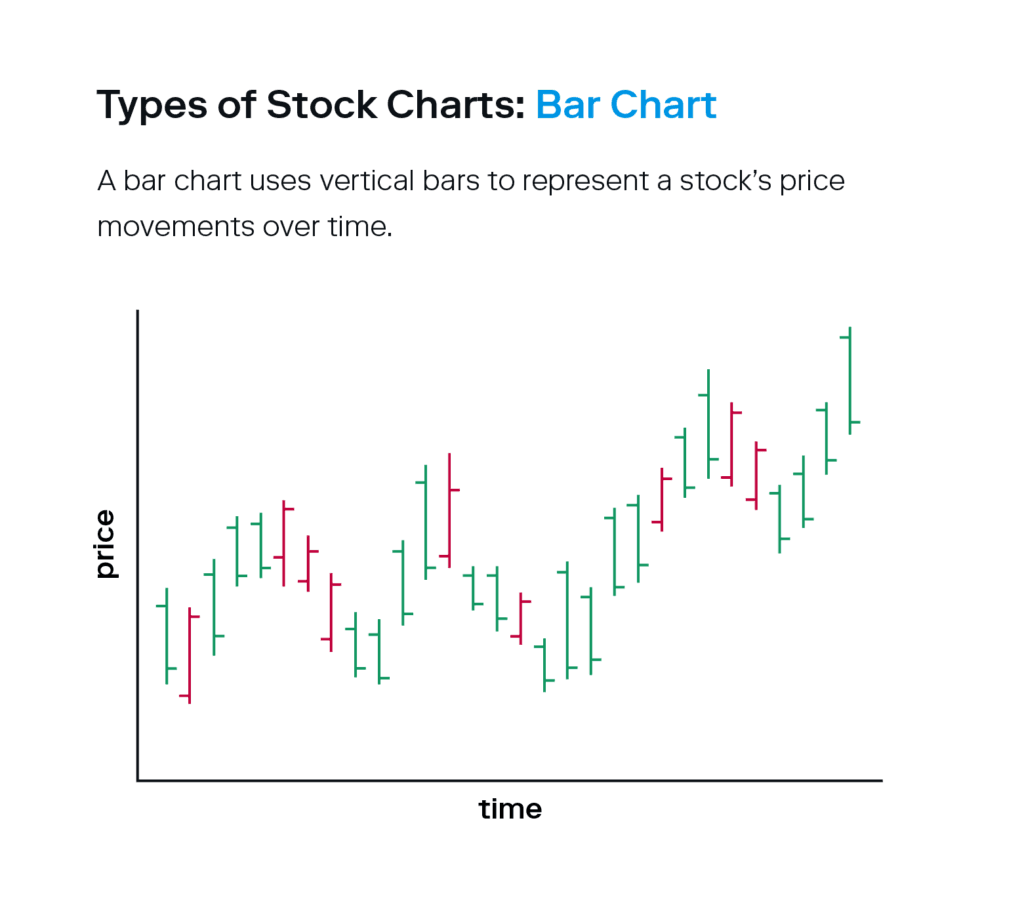Choose the lone red bar in the mid-right rally
This screenshot has height=913, width=1024.
coord(661,499)
